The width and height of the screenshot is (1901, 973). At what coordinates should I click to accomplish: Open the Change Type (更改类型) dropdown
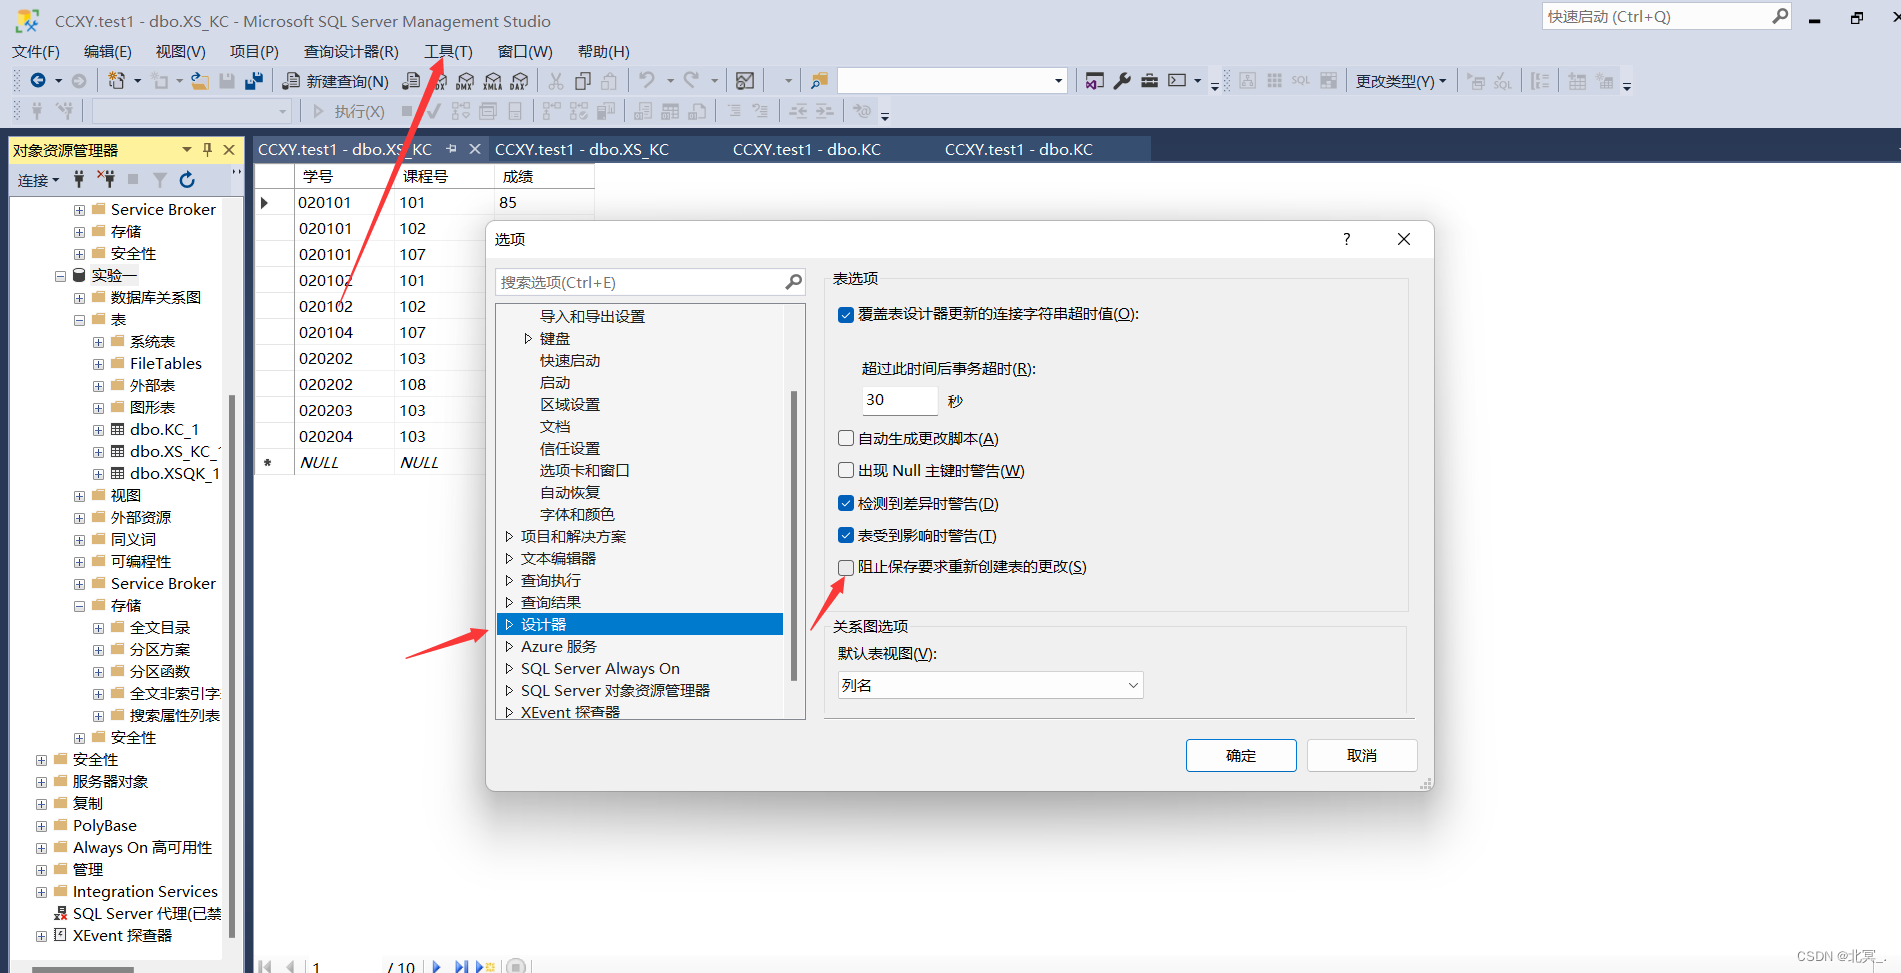coord(1401,81)
